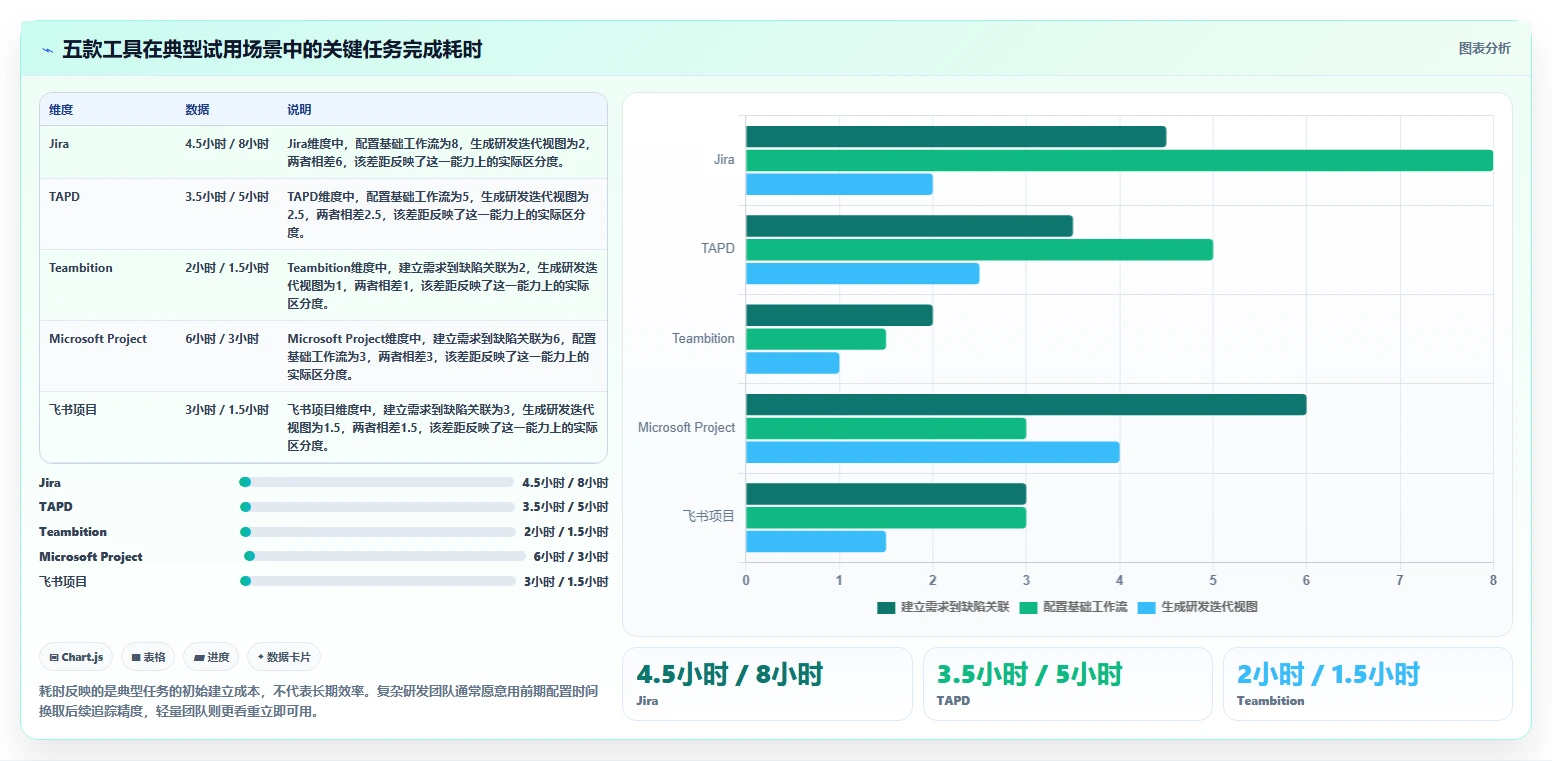Click the 图表分析 label in header

point(1484,48)
